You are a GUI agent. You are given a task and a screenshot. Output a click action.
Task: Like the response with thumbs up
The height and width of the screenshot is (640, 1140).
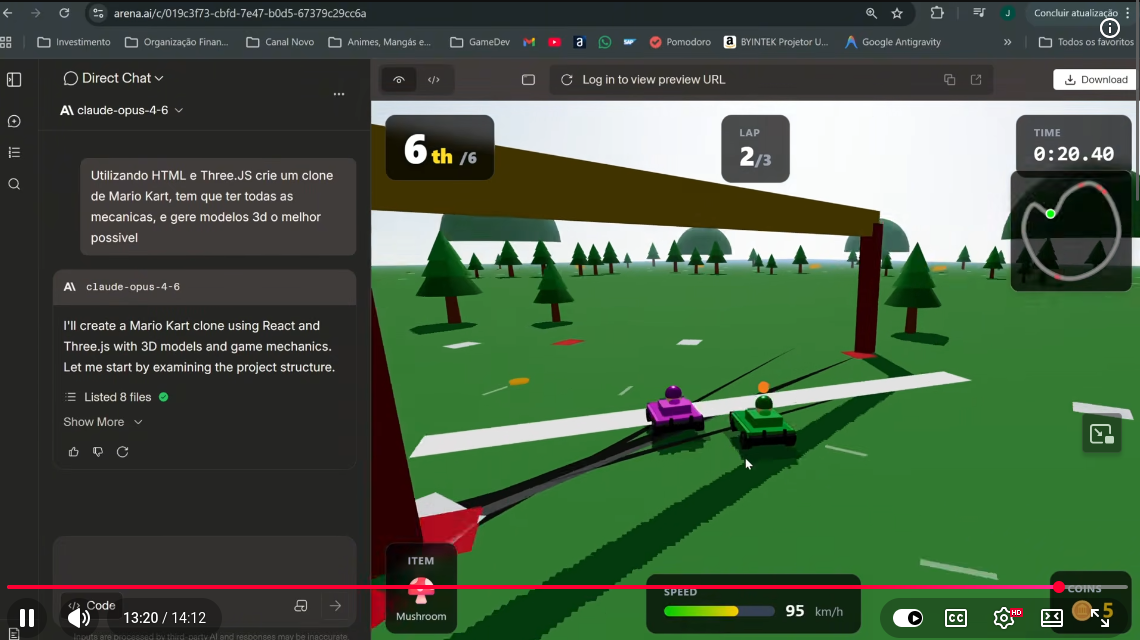(x=73, y=452)
